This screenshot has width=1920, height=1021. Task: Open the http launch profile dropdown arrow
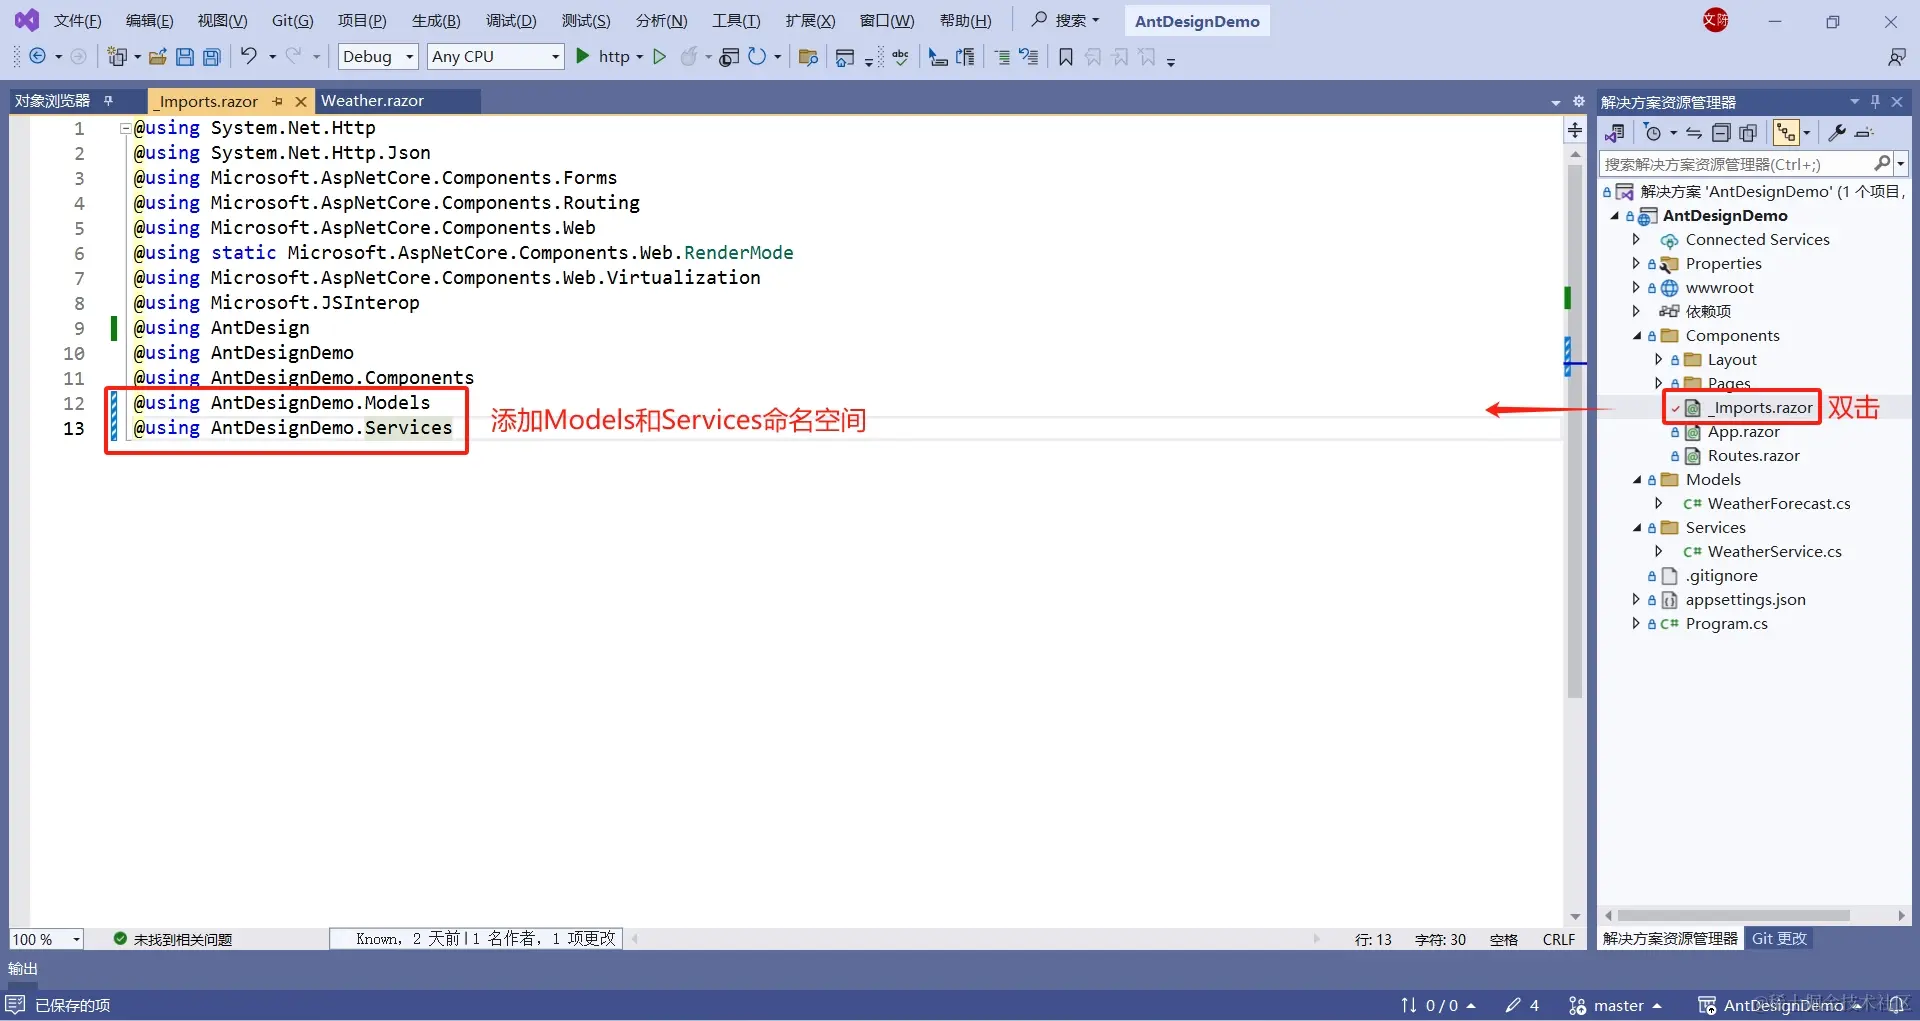pyautogui.click(x=639, y=57)
